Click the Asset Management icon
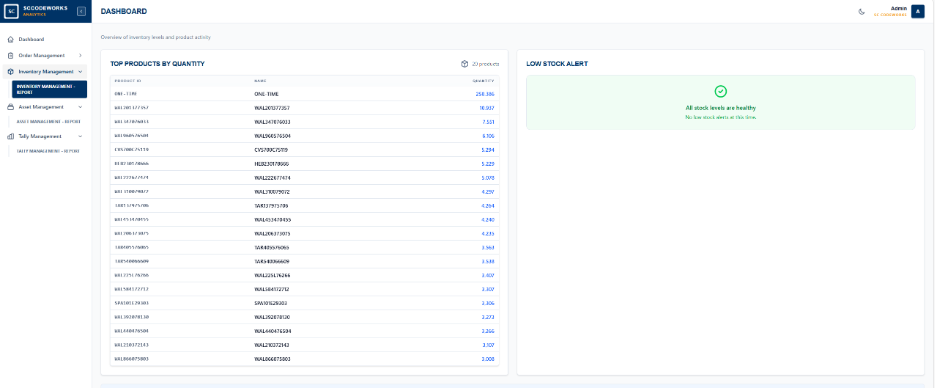936x388 pixels. point(10,107)
